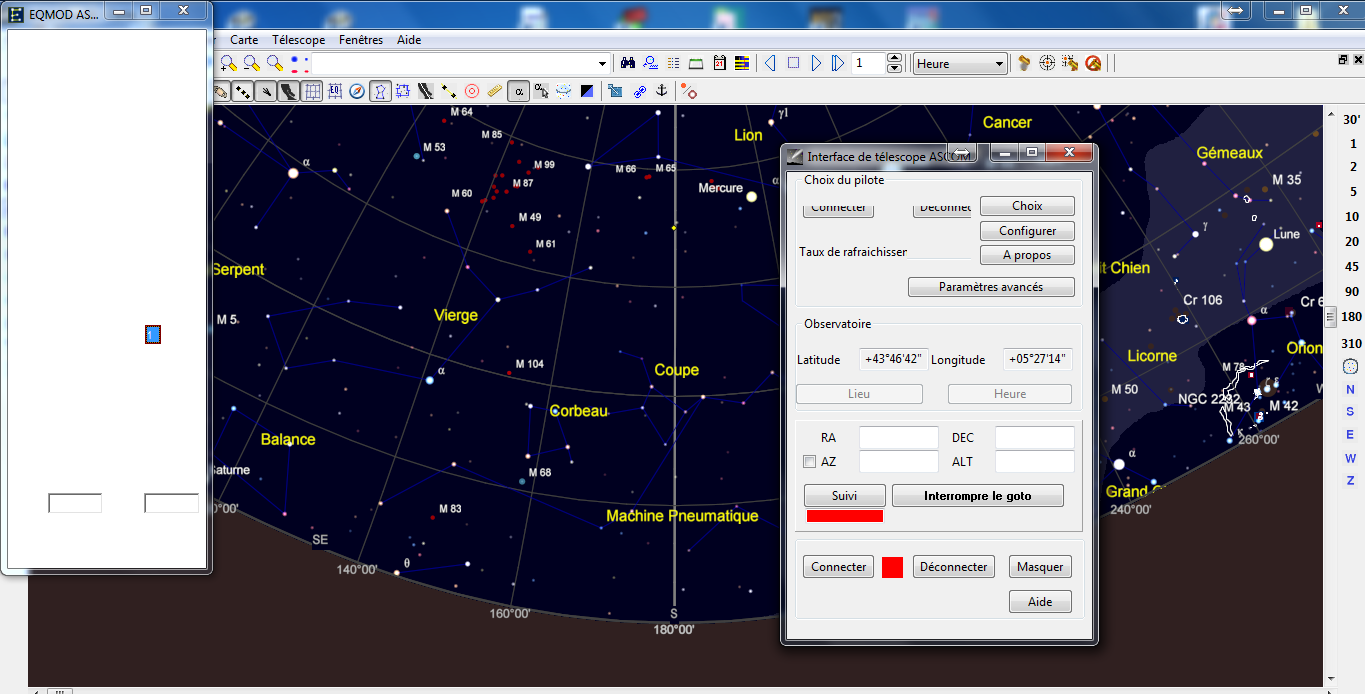Click the red connection status square
The width and height of the screenshot is (1365, 694).
click(x=892, y=567)
